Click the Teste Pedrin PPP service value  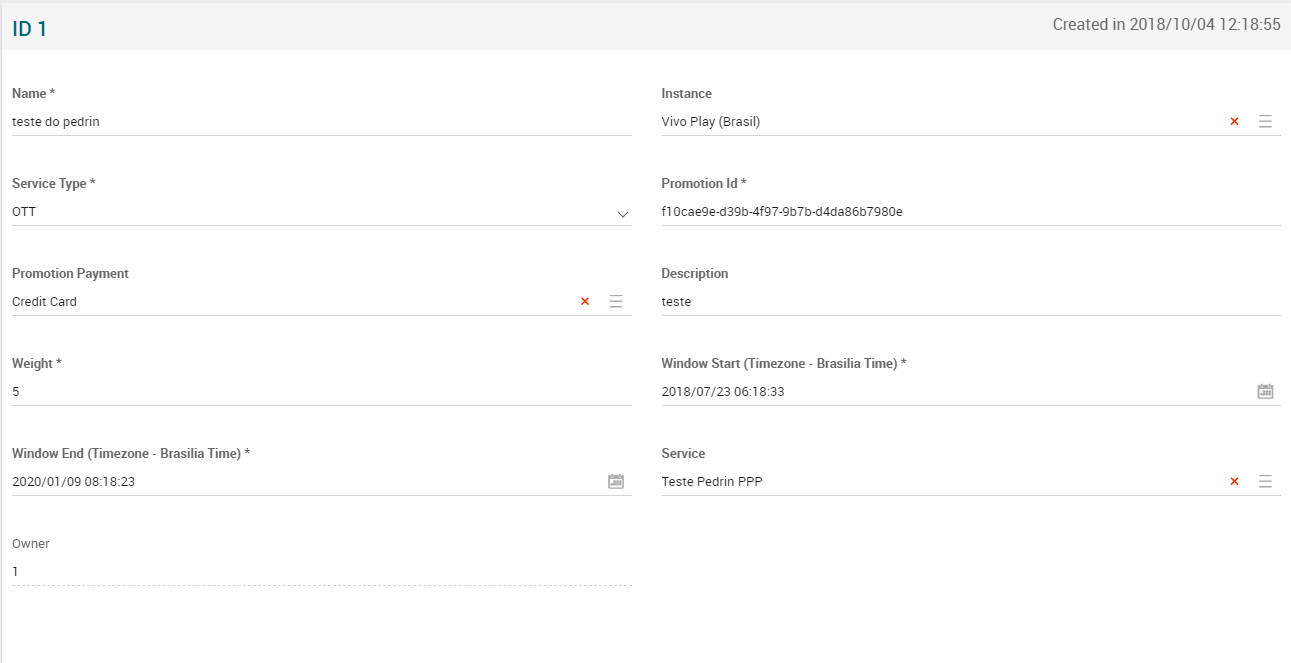[x=712, y=482]
